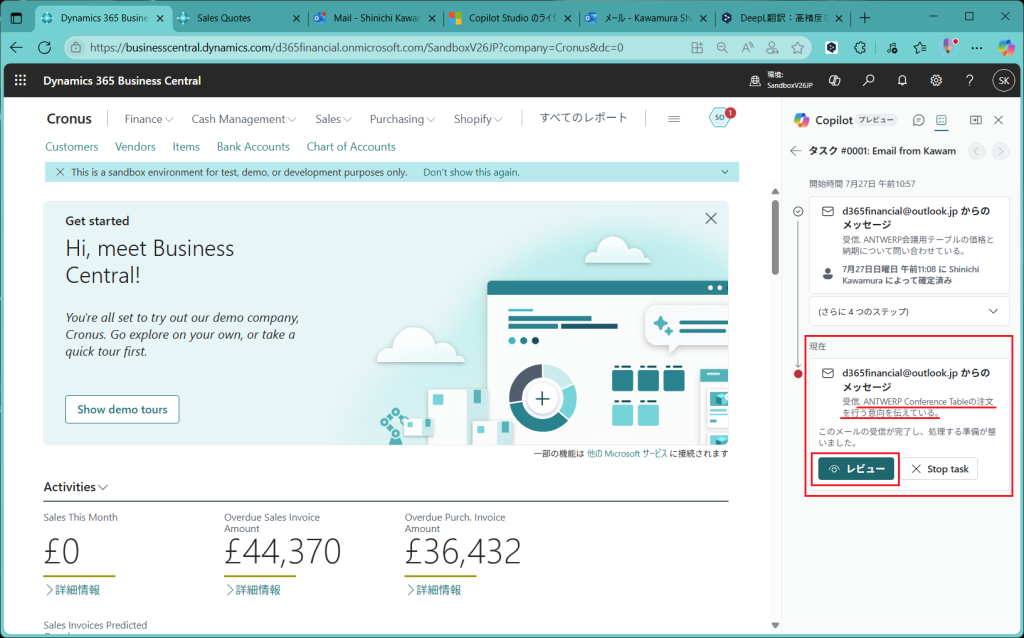The height and width of the screenshot is (638, 1024).
Task: Open the Vendors link
Action: pos(135,147)
